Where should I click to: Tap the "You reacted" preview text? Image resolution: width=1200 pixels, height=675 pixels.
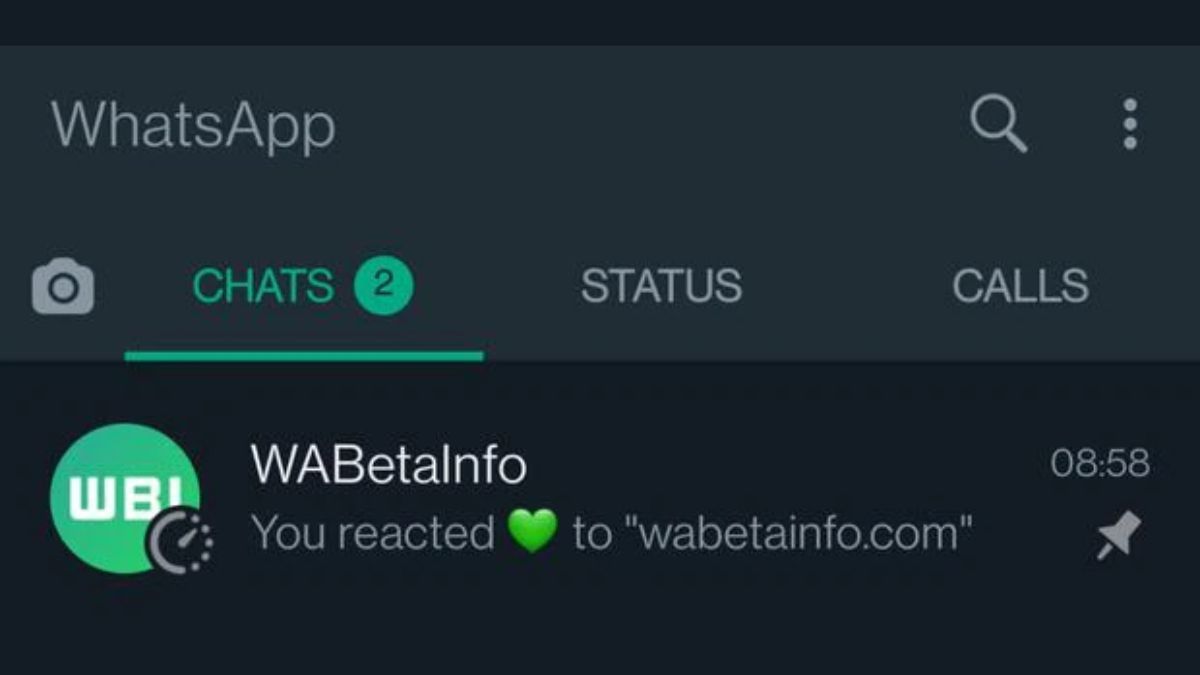click(x=372, y=533)
